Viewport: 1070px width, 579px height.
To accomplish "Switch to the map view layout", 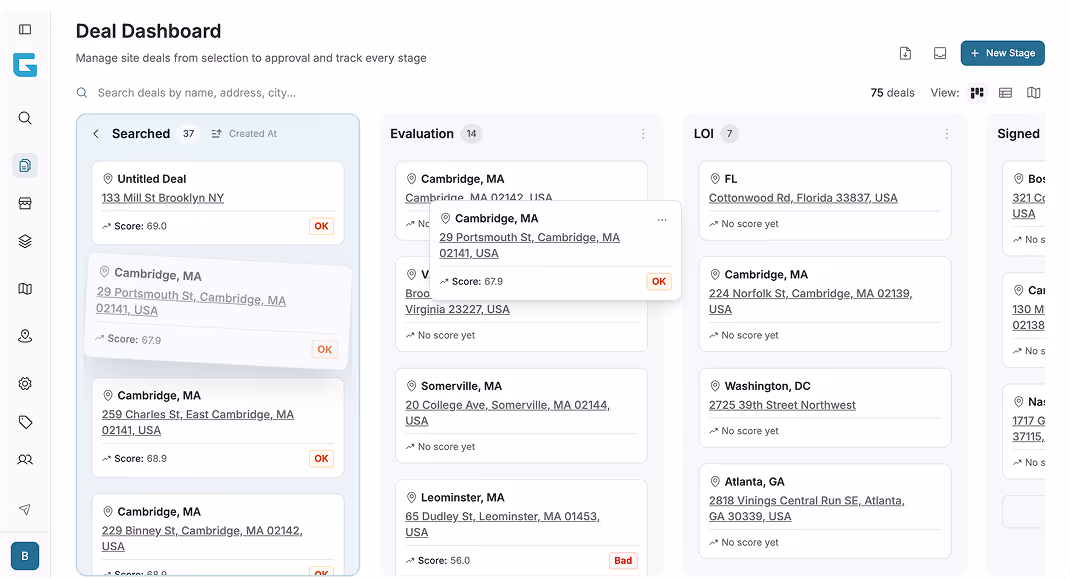I will [x=1033, y=92].
